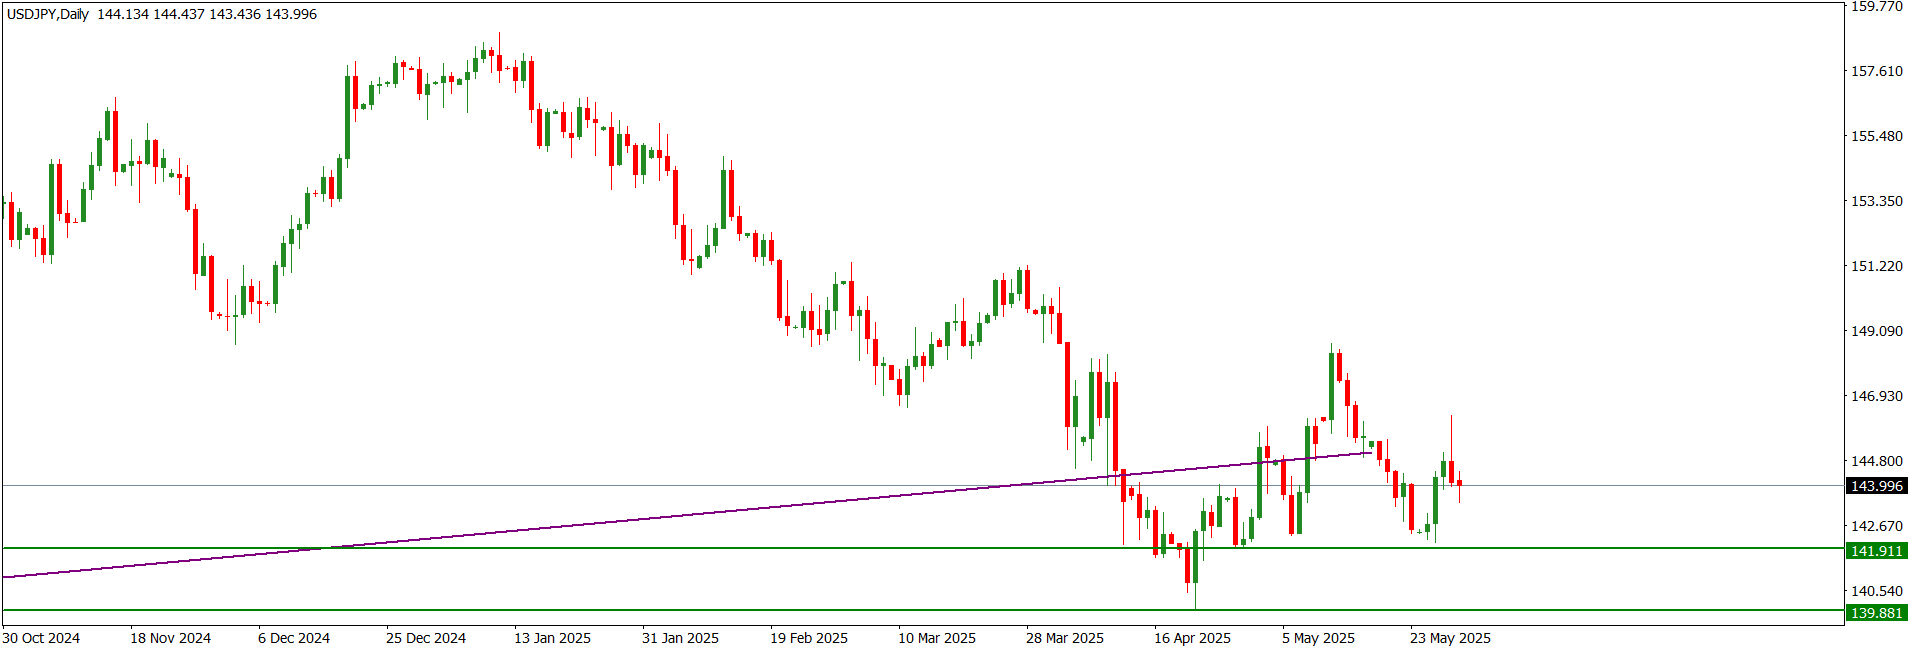Click the OHLC values text beside the title

click(x=207, y=14)
